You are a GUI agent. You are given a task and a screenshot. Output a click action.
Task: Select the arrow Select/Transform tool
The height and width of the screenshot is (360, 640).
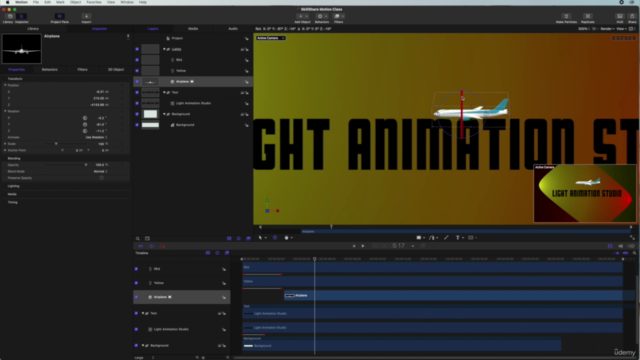[260, 238]
